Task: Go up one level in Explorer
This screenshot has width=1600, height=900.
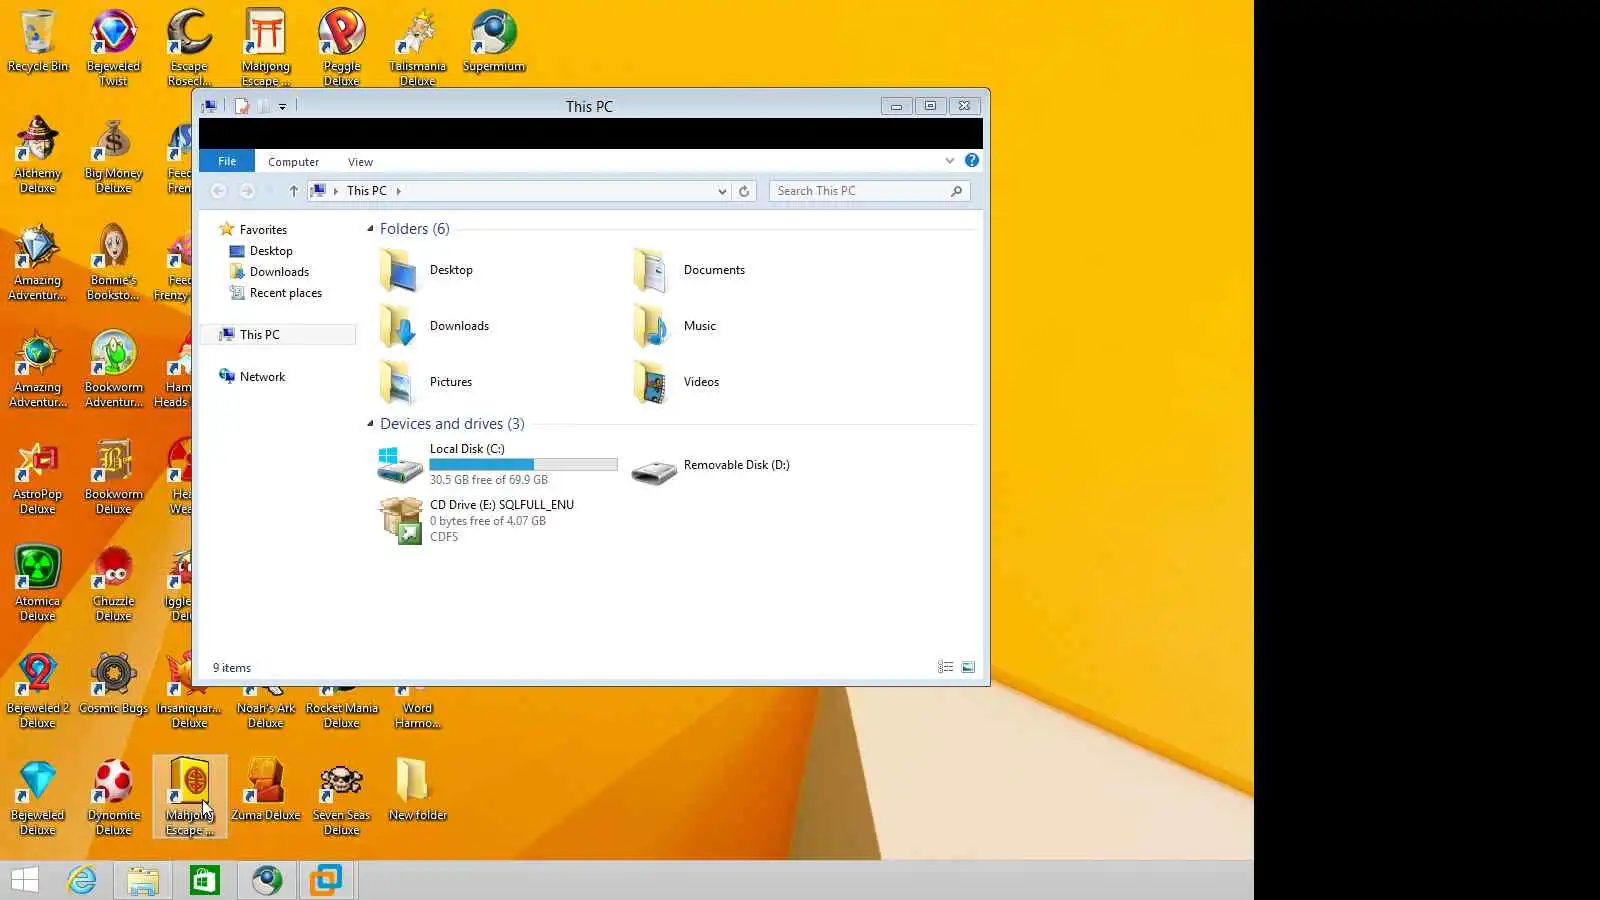Action: click(293, 191)
